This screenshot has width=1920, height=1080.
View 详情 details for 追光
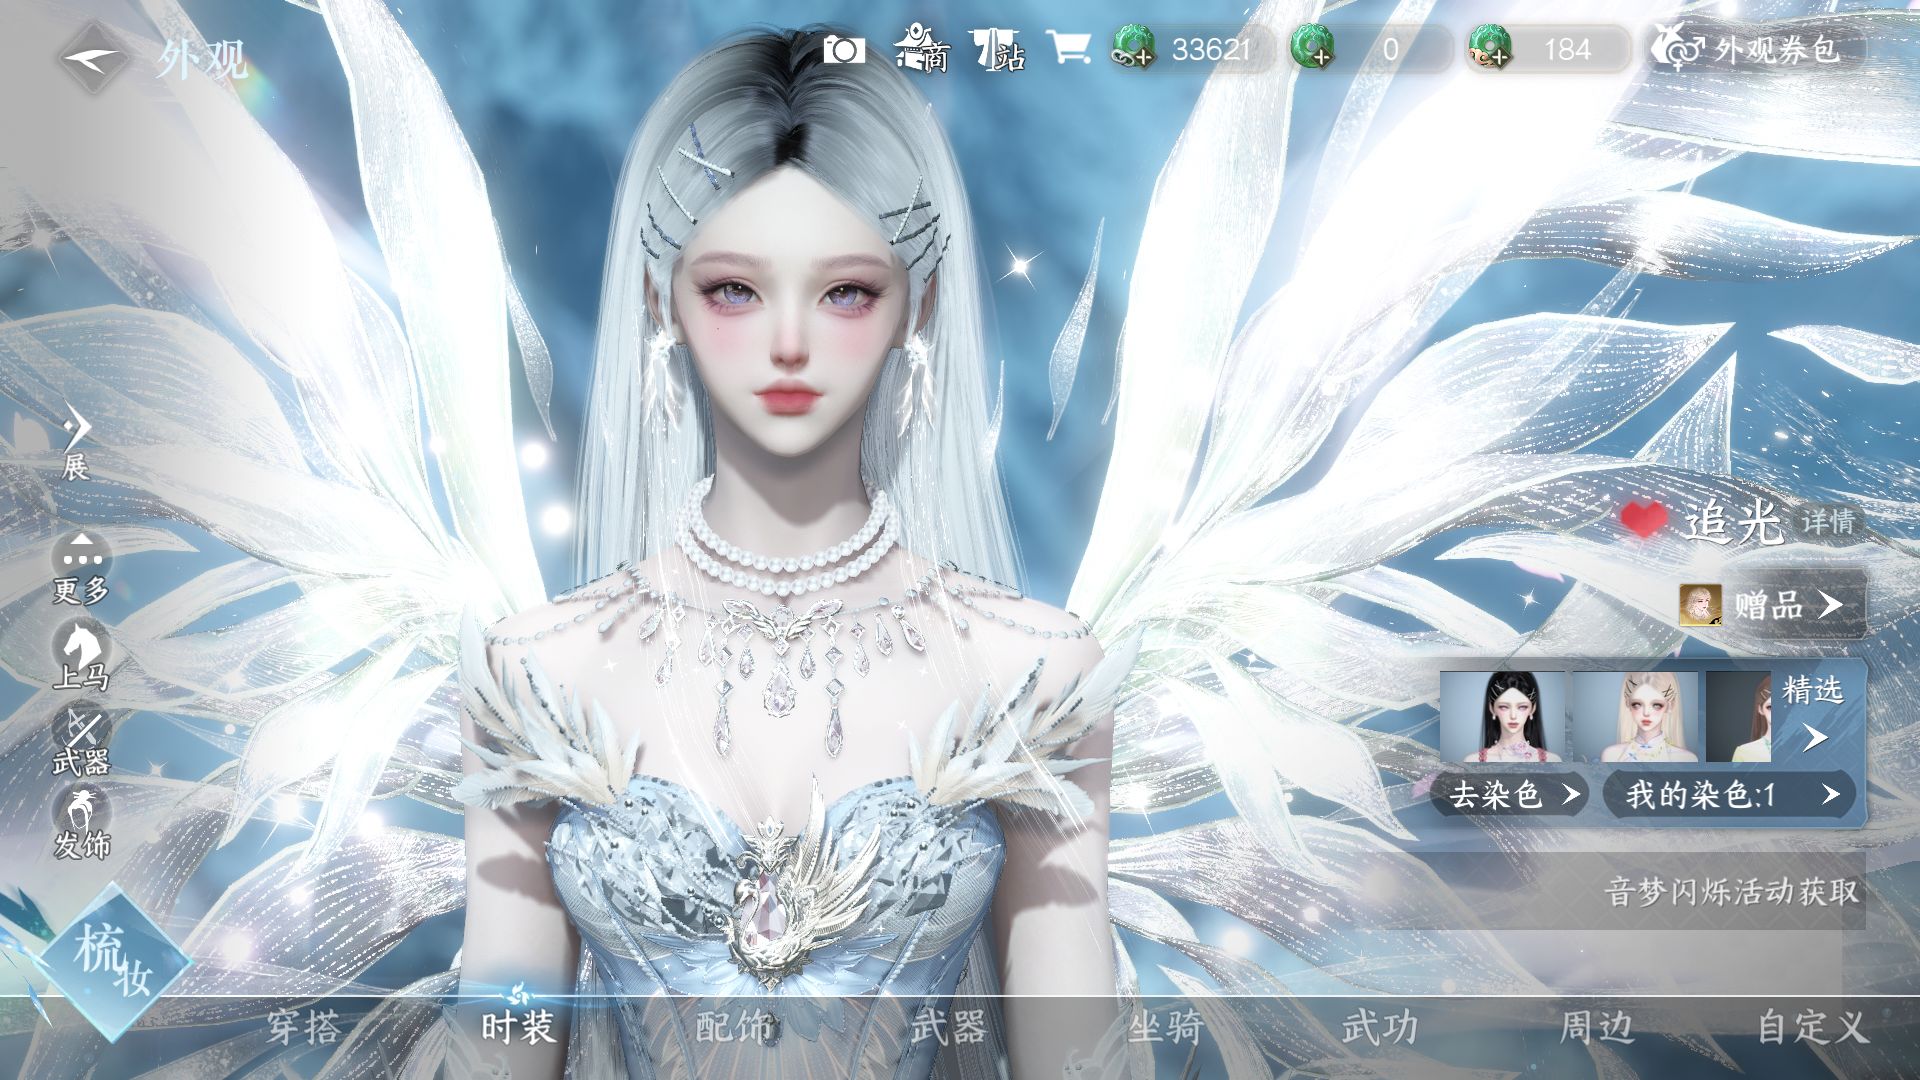click(x=1828, y=522)
